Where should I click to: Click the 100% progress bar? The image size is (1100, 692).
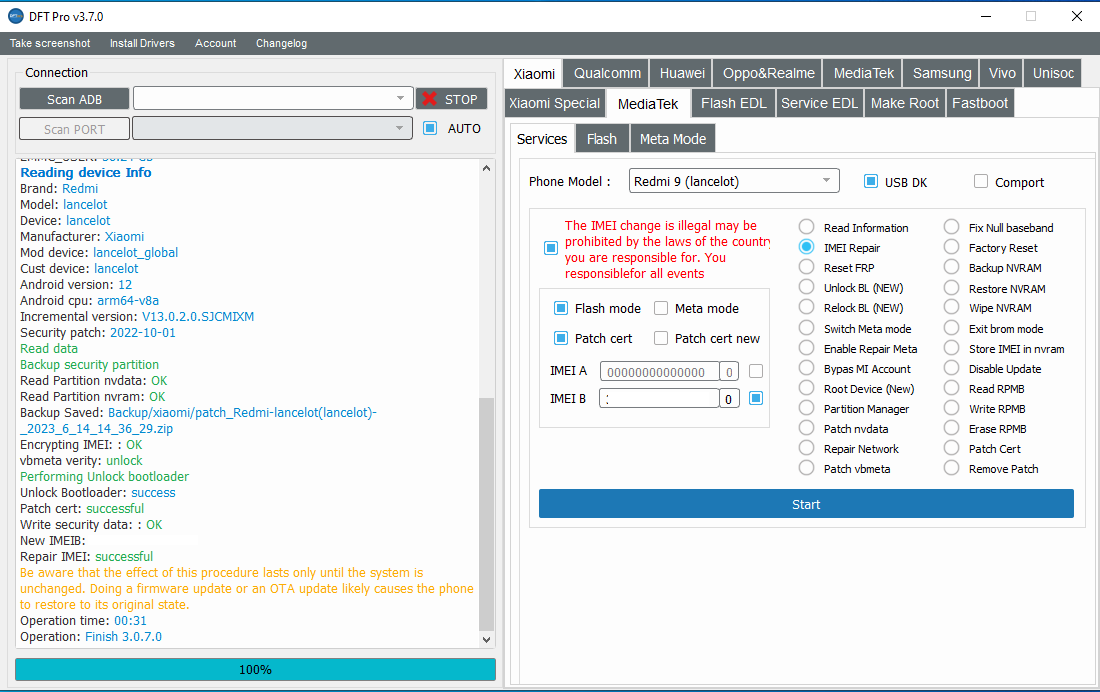click(x=255, y=670)
